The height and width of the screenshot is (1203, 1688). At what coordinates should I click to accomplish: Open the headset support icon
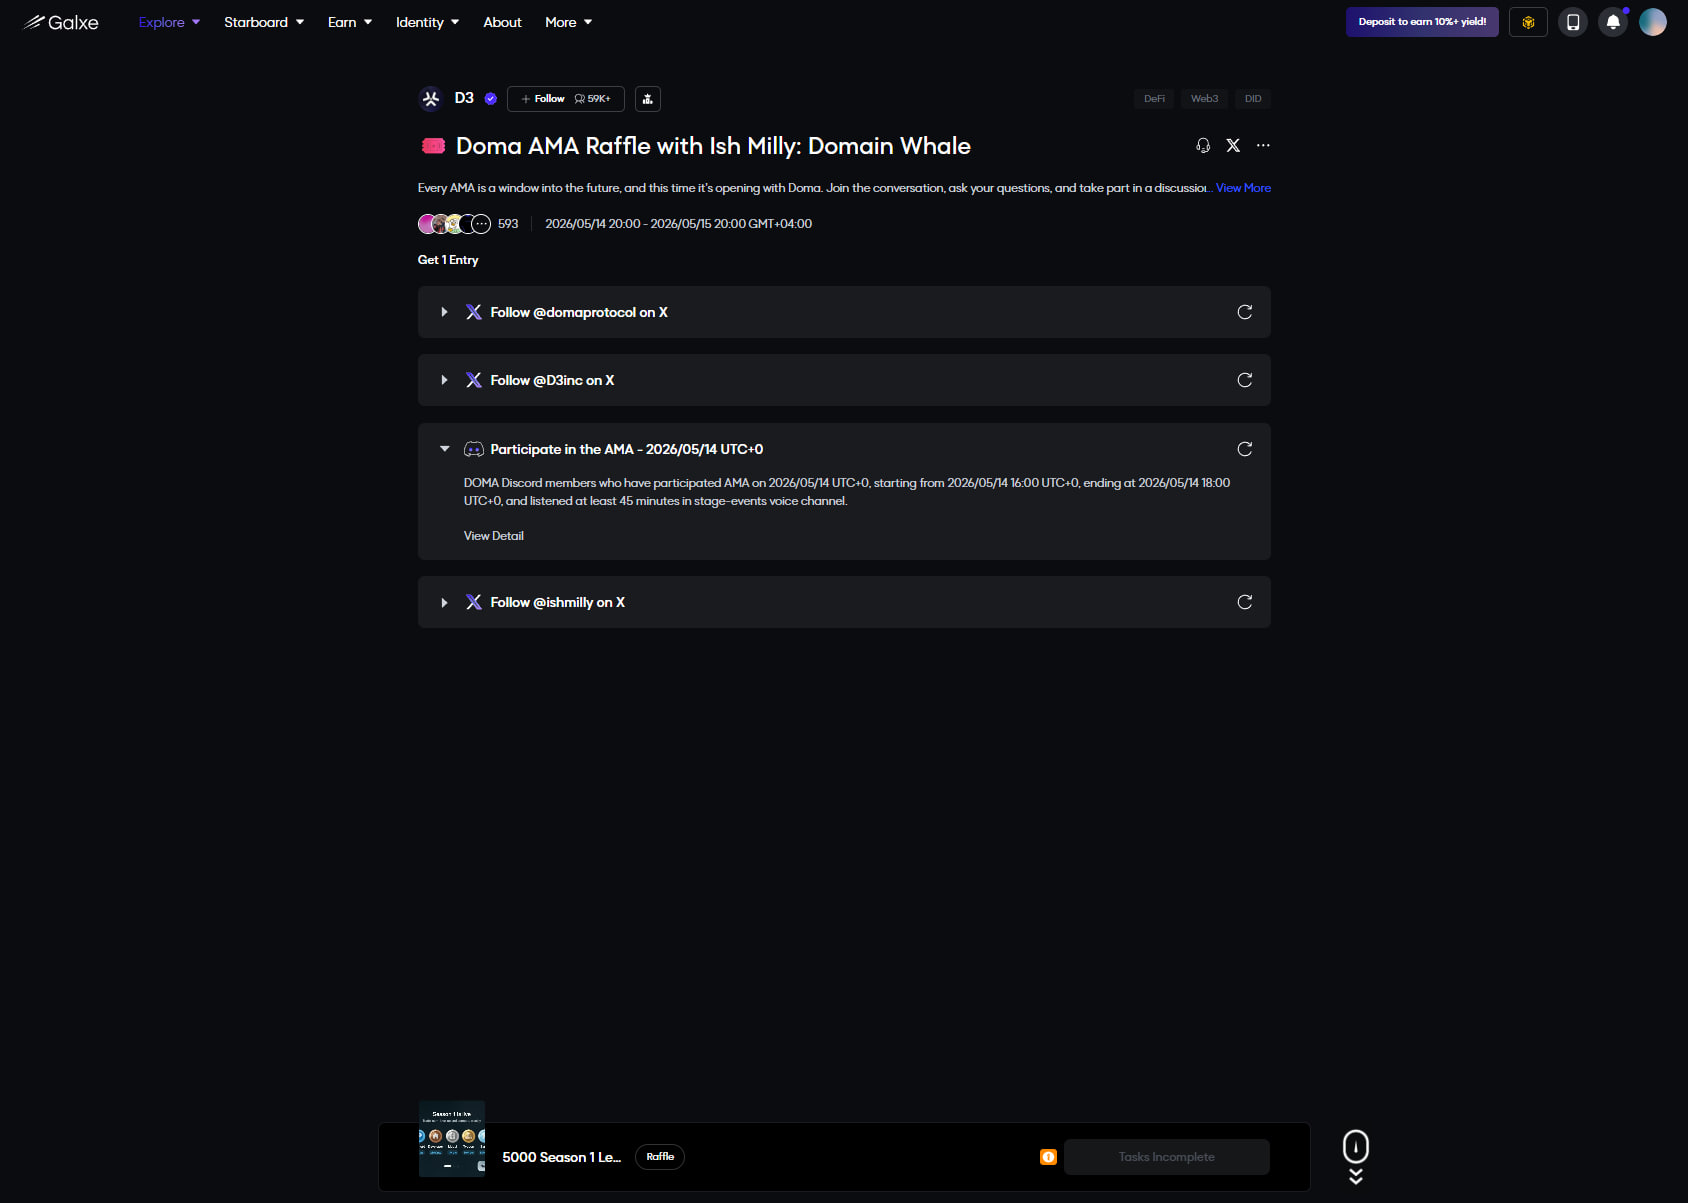coord(1203,145)
